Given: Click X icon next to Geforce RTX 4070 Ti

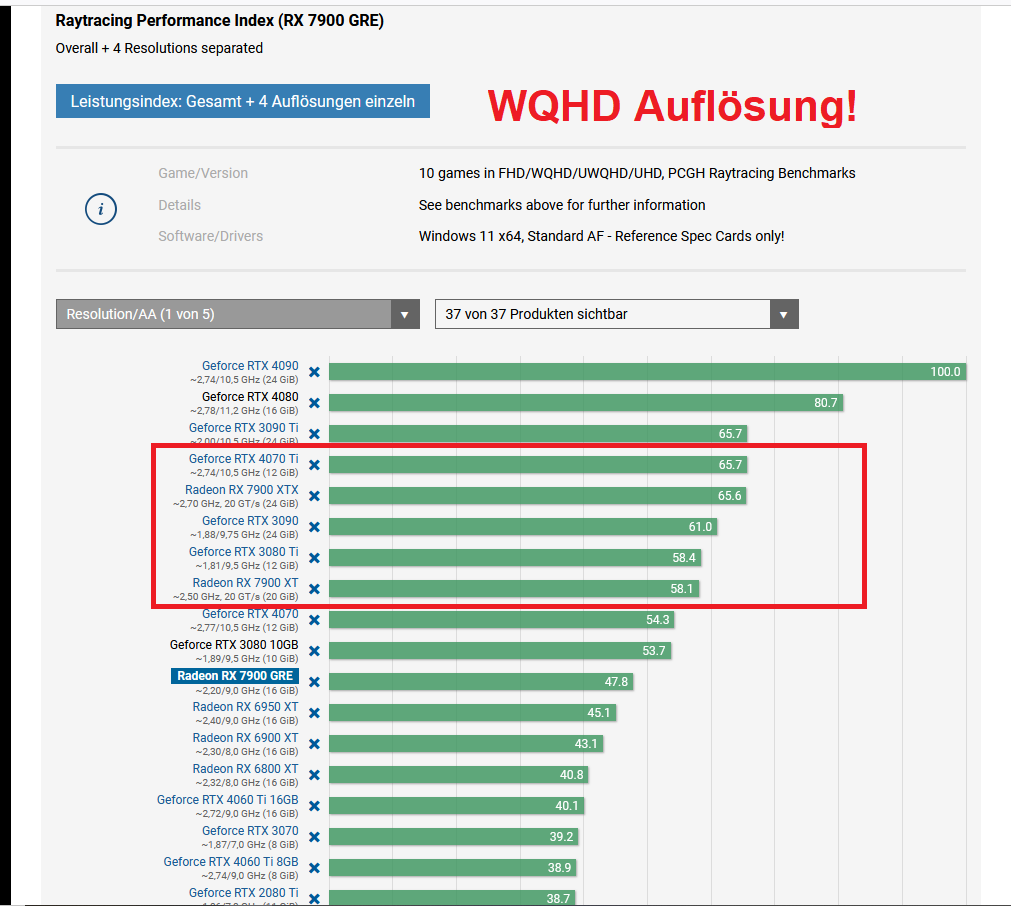Looking at the screenshot, I should (314, 465).
